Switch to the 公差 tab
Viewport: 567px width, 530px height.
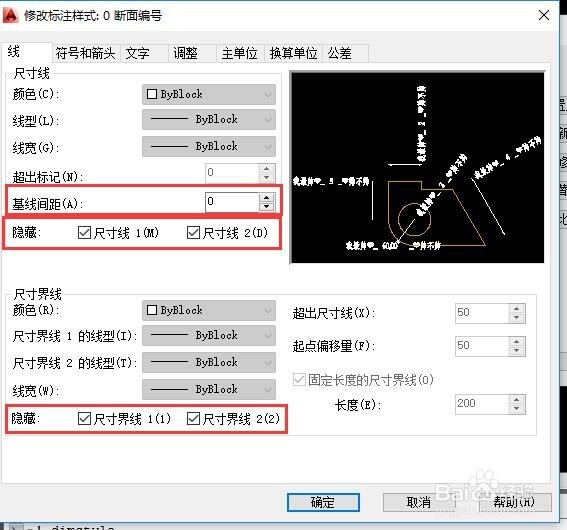(345, 54)
